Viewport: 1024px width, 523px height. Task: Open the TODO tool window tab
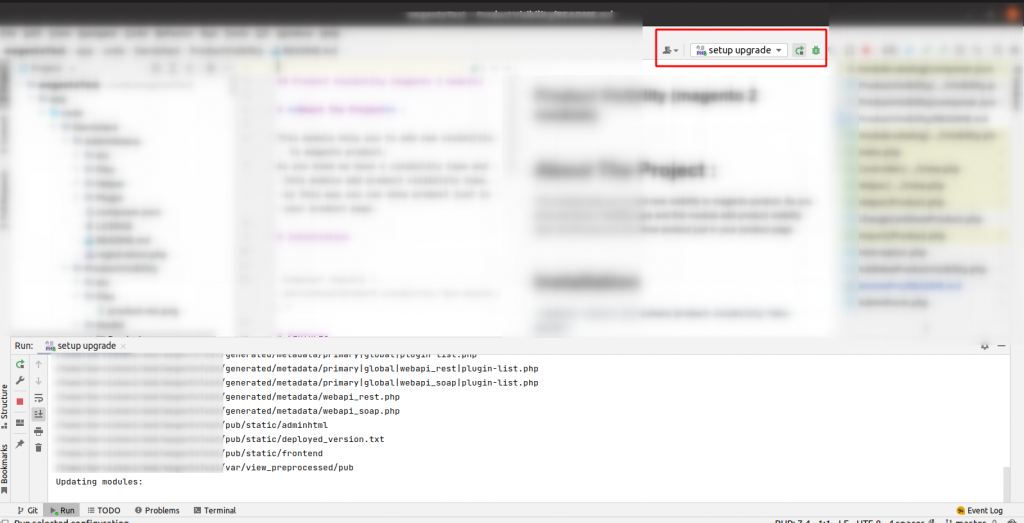[103, 511]
